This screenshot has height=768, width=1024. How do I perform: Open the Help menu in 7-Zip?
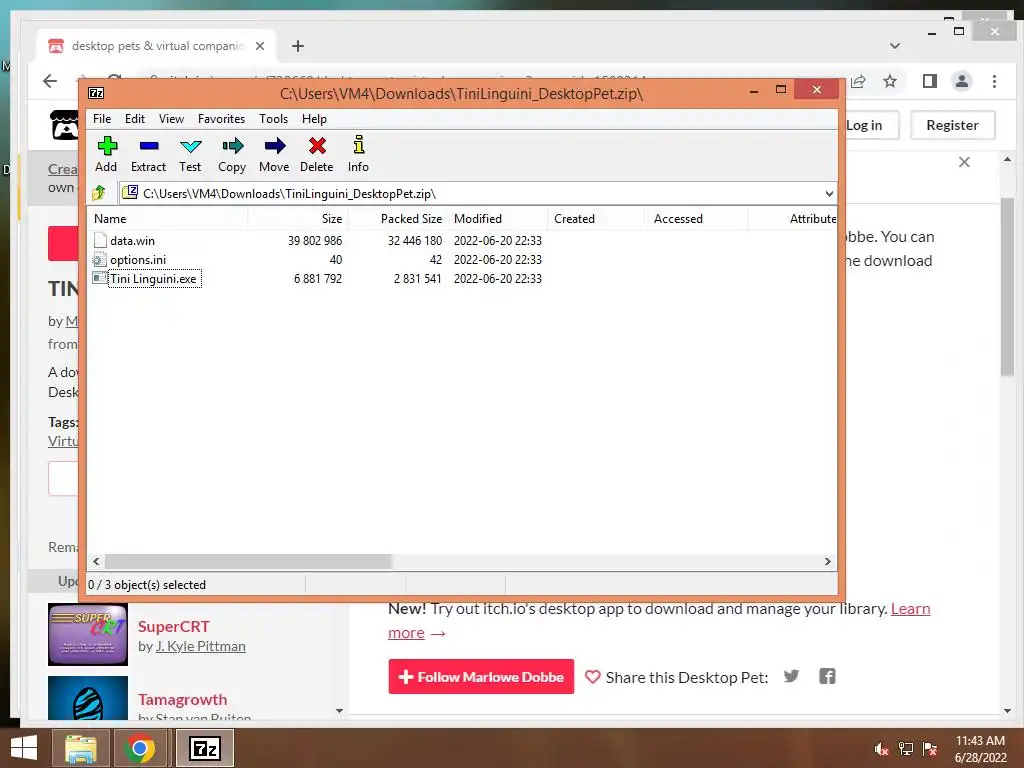[314, 119]
